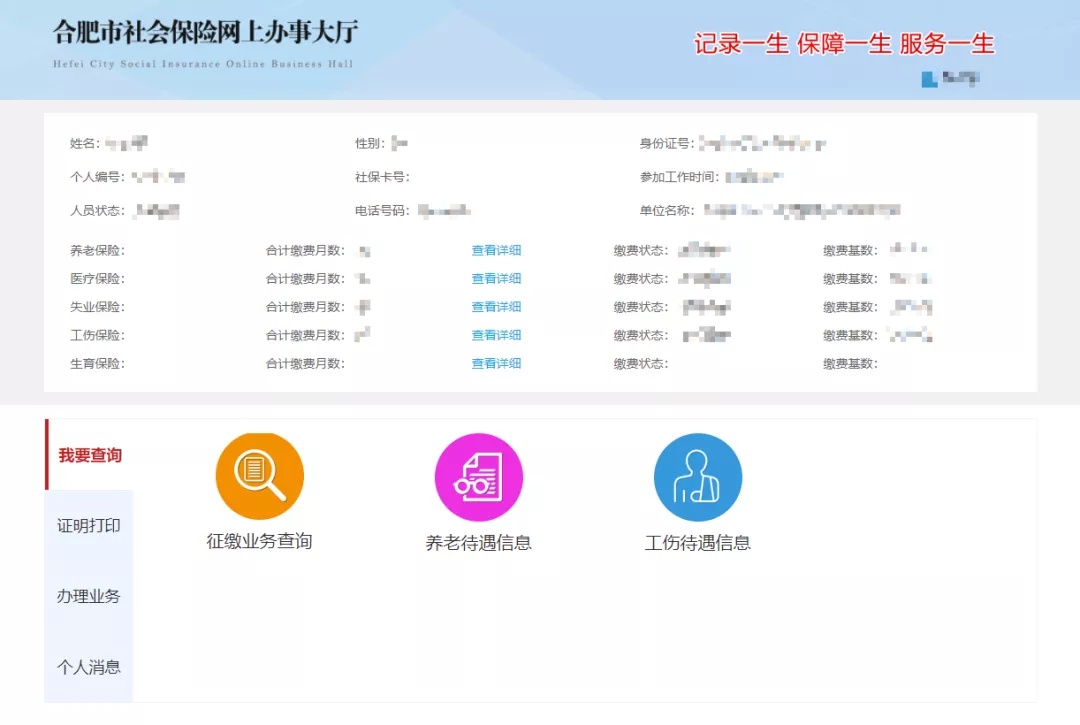Screen dimensions: 1080x725
Task: Switch to the 证明打印 sidebar tab
Action: (x=87, y=525)
